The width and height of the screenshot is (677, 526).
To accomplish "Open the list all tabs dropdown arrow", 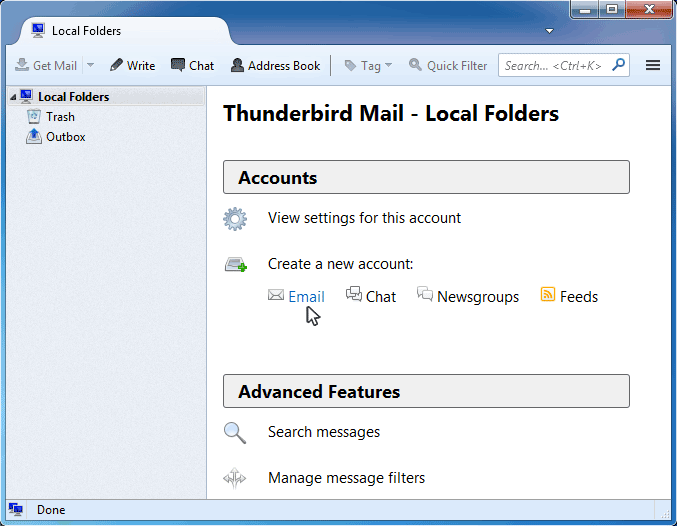I will 549,31.
